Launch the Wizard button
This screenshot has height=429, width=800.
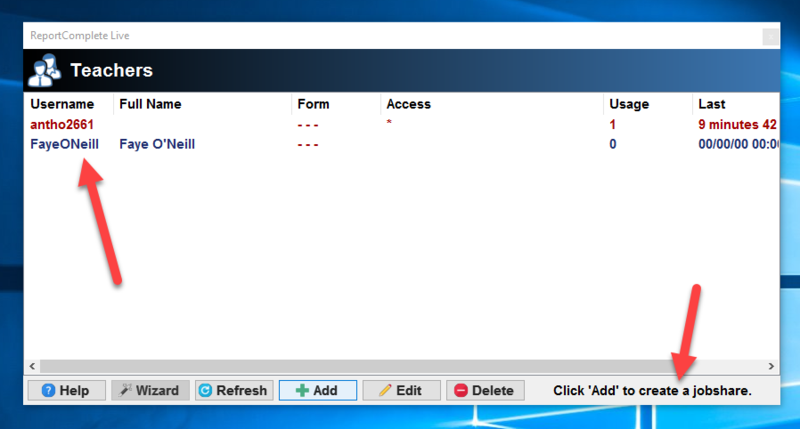(x=150, y=390)
